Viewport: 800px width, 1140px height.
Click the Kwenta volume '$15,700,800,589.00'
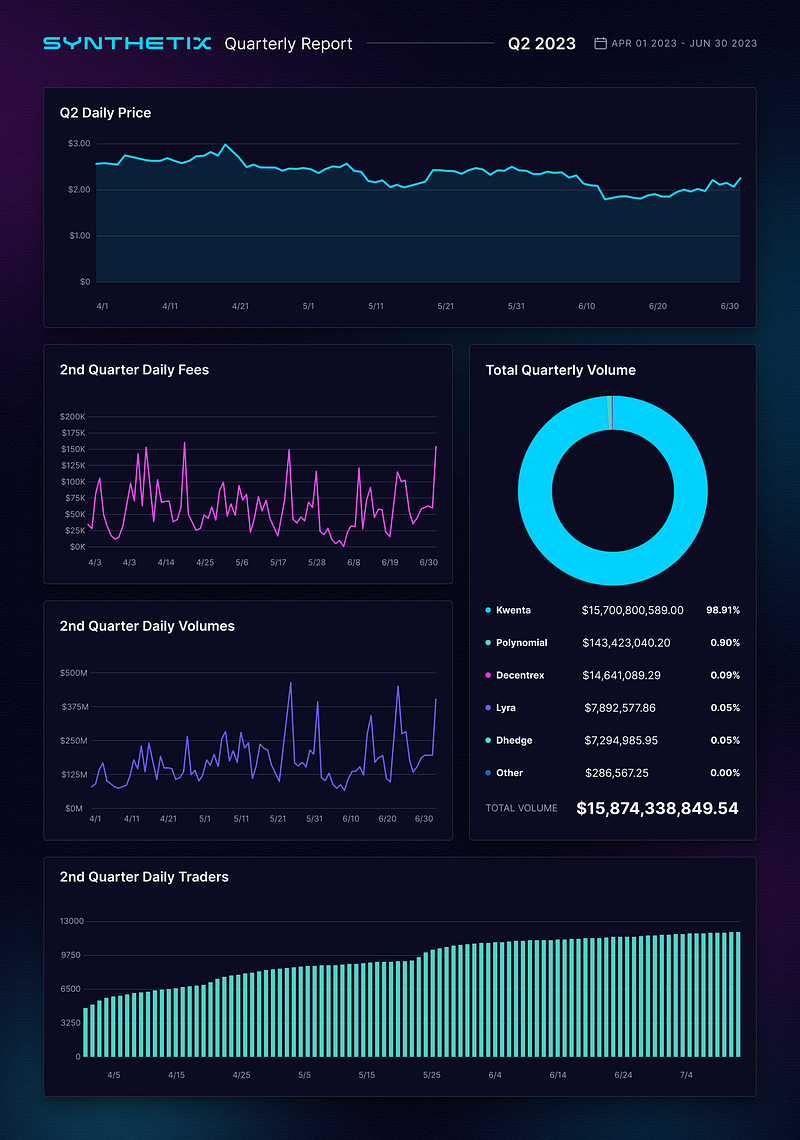pyautogui.click(x=633, y=610)
